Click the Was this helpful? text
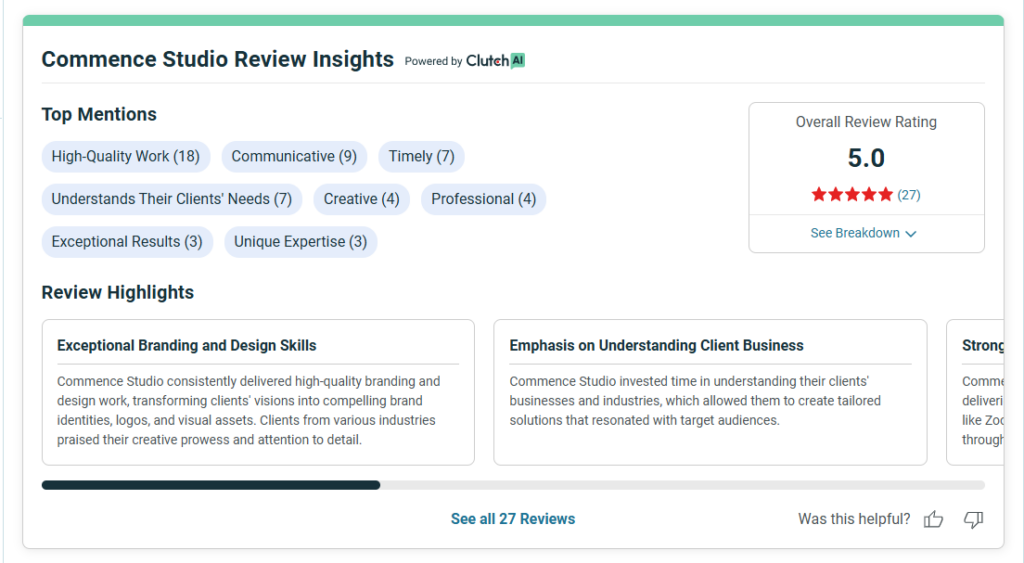This screenshot has height=563, width=1024. click(854, 519)
